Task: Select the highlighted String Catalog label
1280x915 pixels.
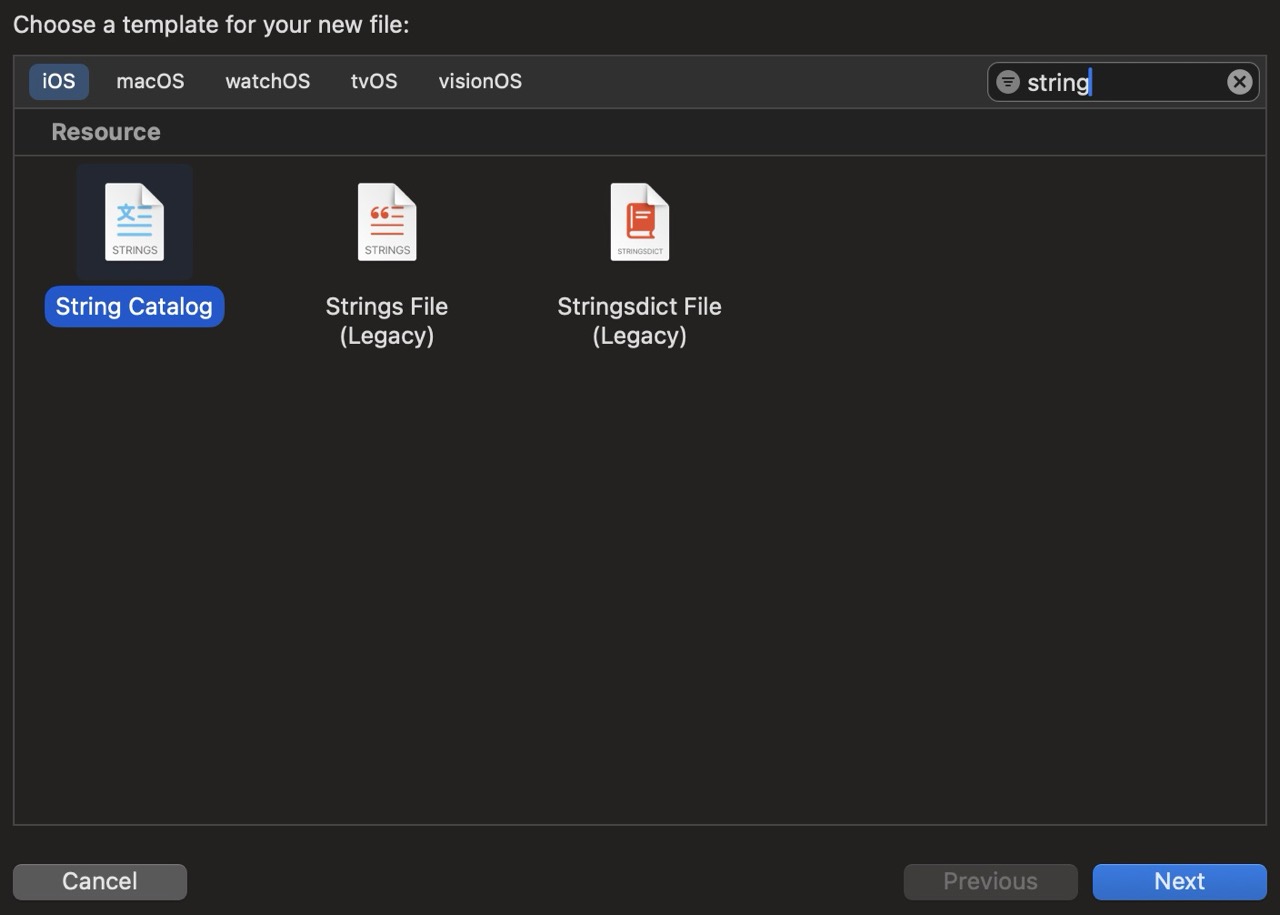Action: pos(134,306)
